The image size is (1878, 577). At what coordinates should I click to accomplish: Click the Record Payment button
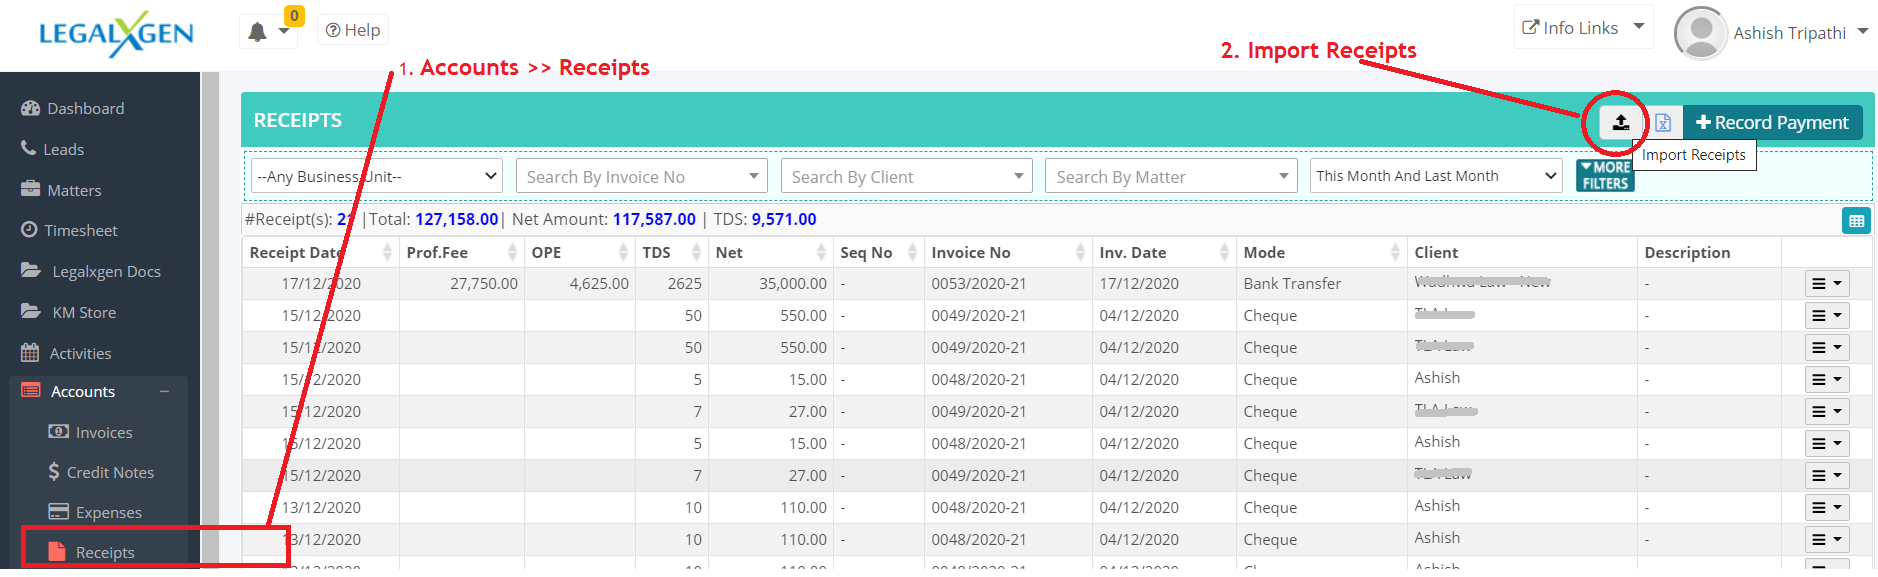click(x=1772, y=122)
